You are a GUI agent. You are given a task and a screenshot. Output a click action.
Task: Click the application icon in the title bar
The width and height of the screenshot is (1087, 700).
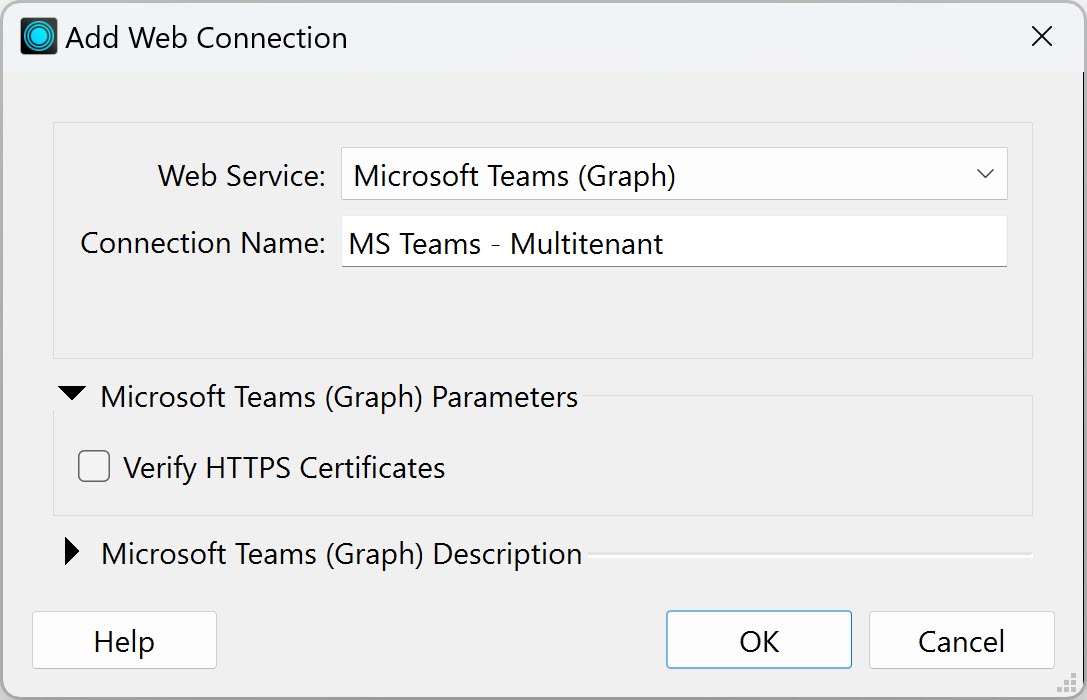37,35
